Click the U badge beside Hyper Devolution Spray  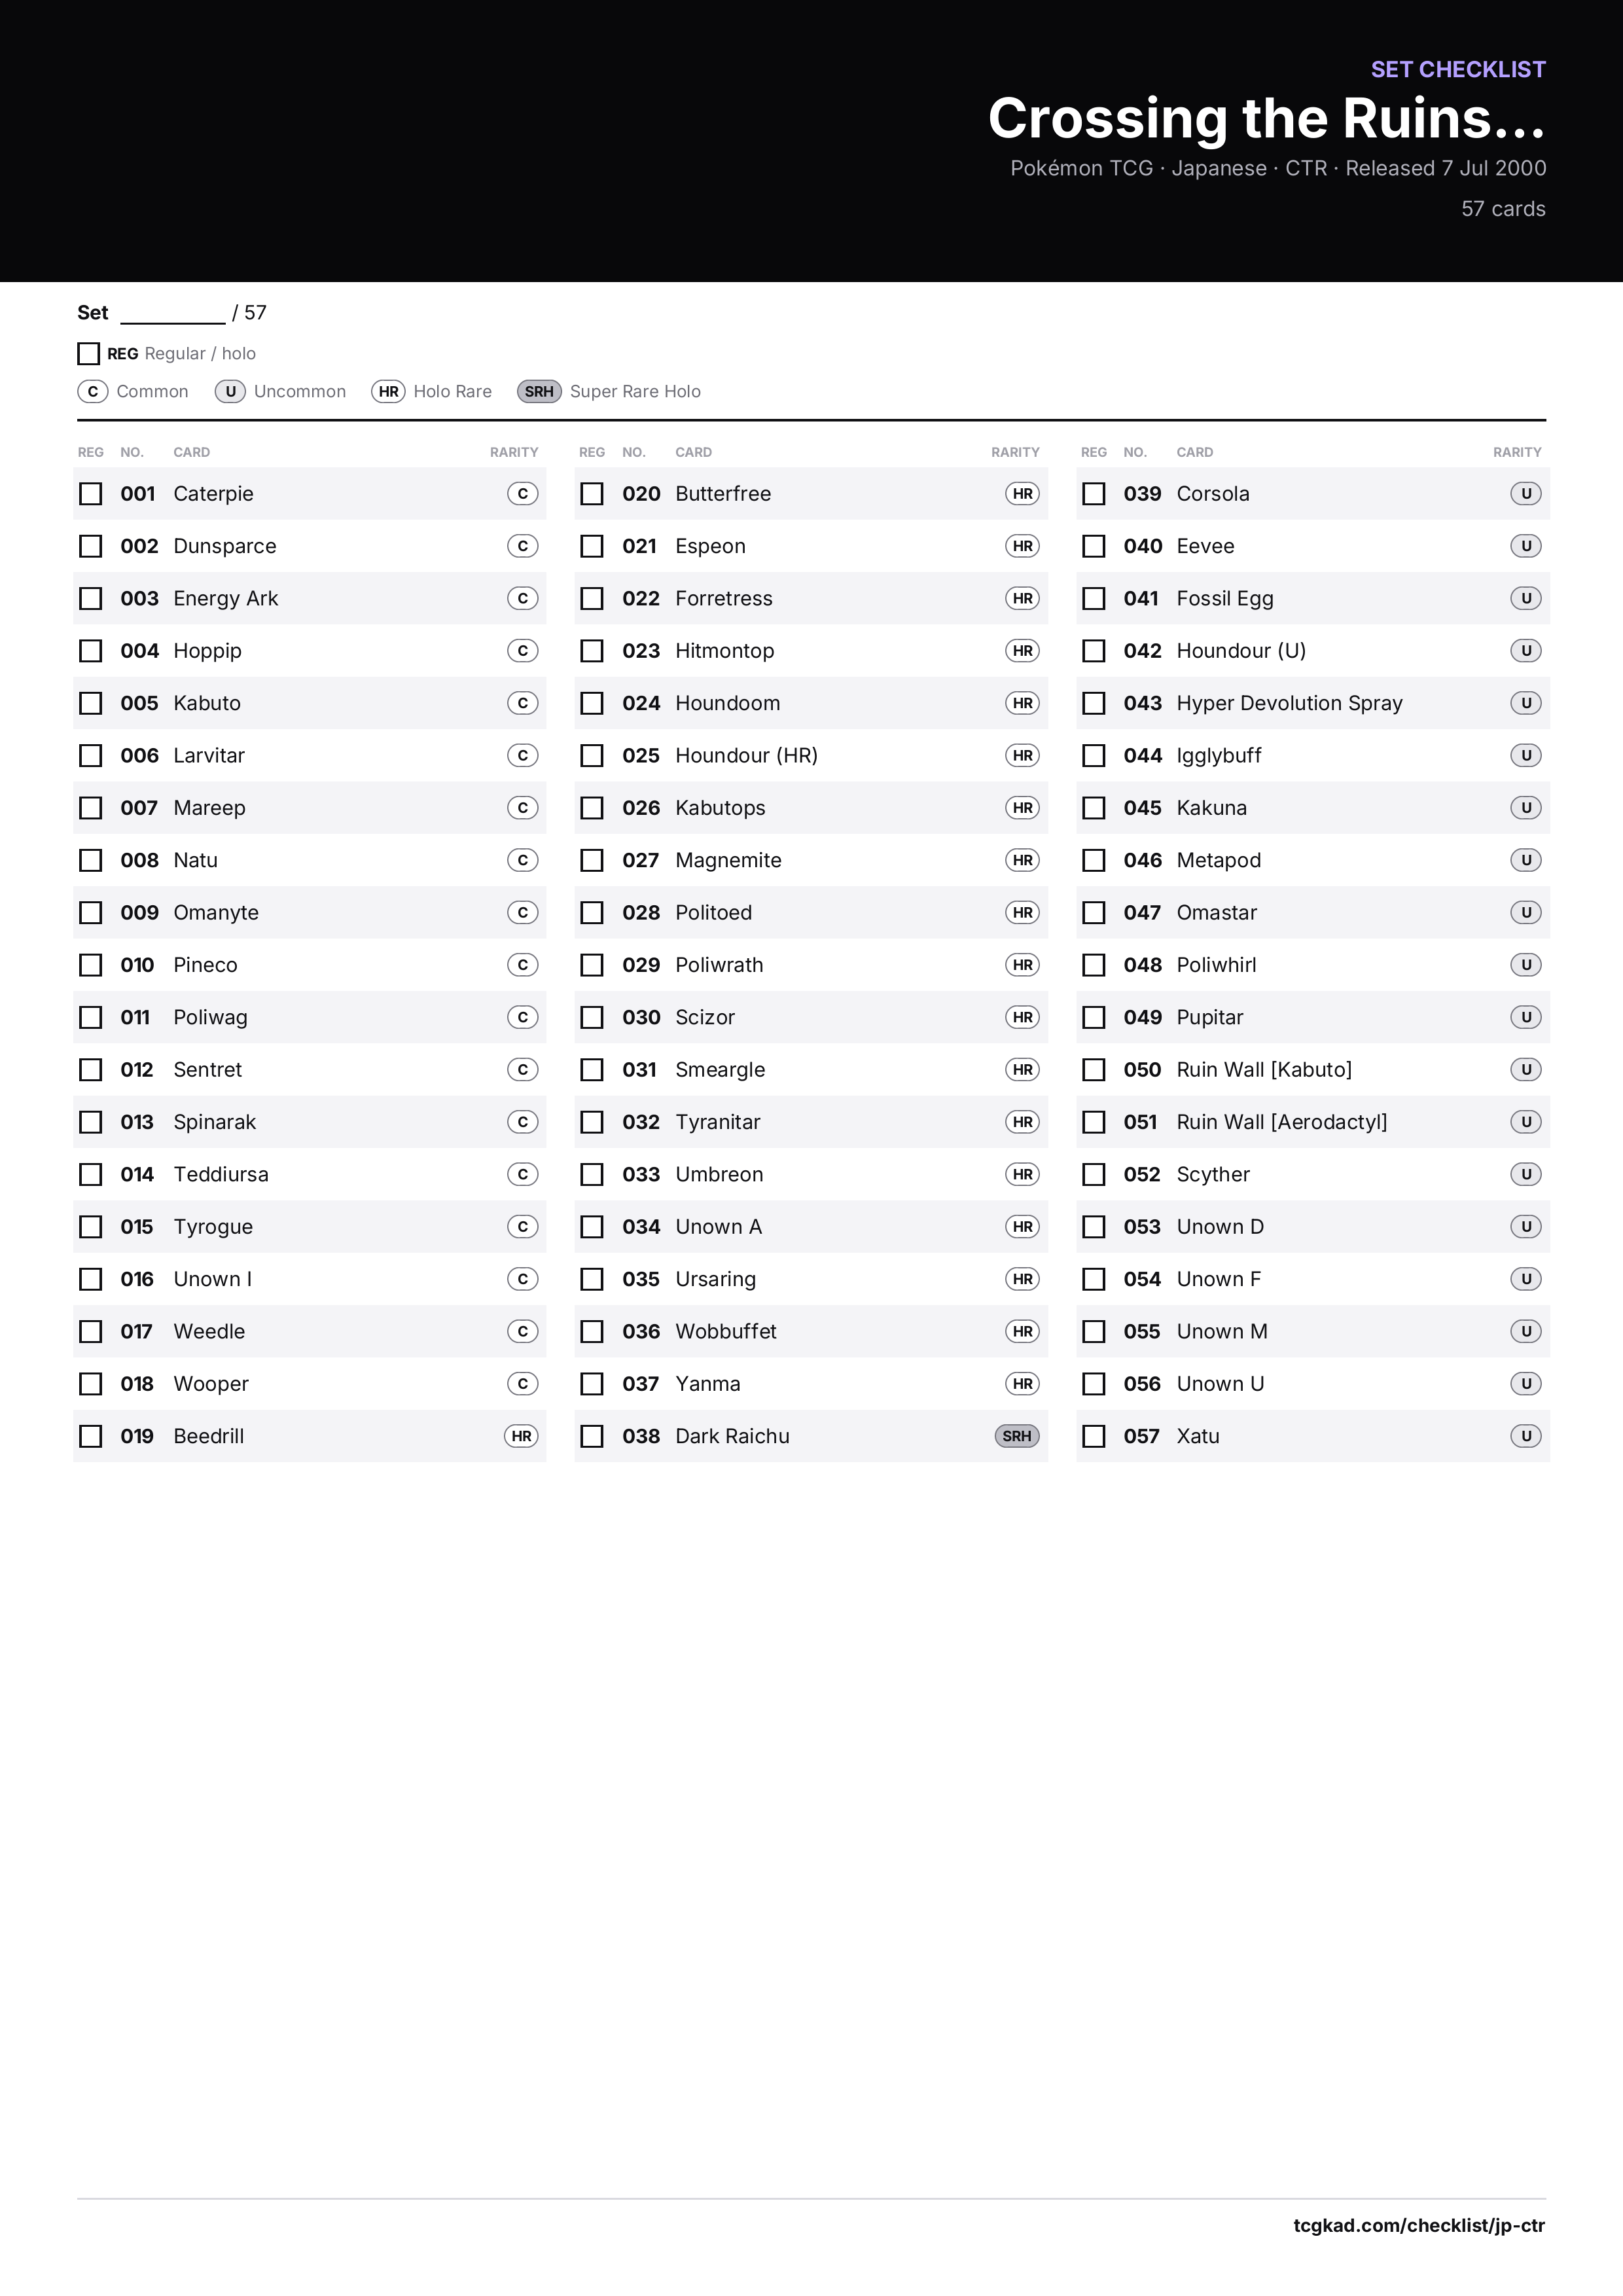tap(1526, 703)
